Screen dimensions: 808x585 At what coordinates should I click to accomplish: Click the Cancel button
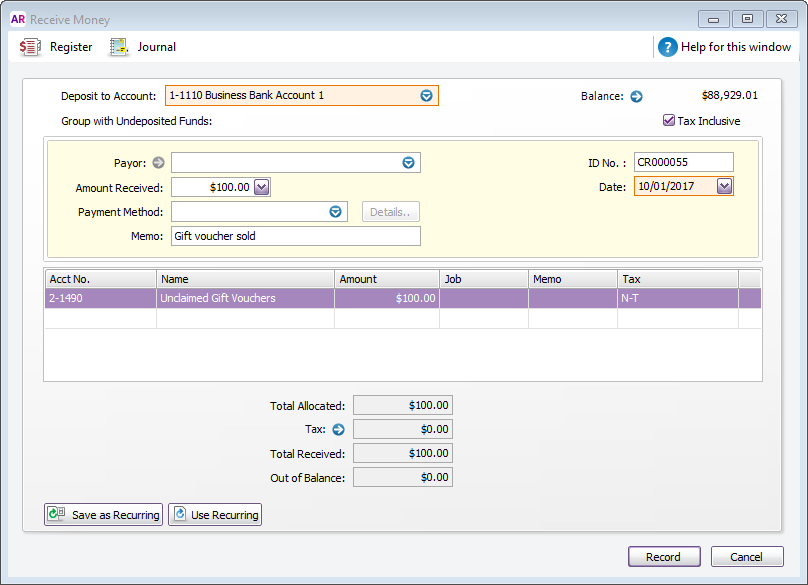coord(746,557)
